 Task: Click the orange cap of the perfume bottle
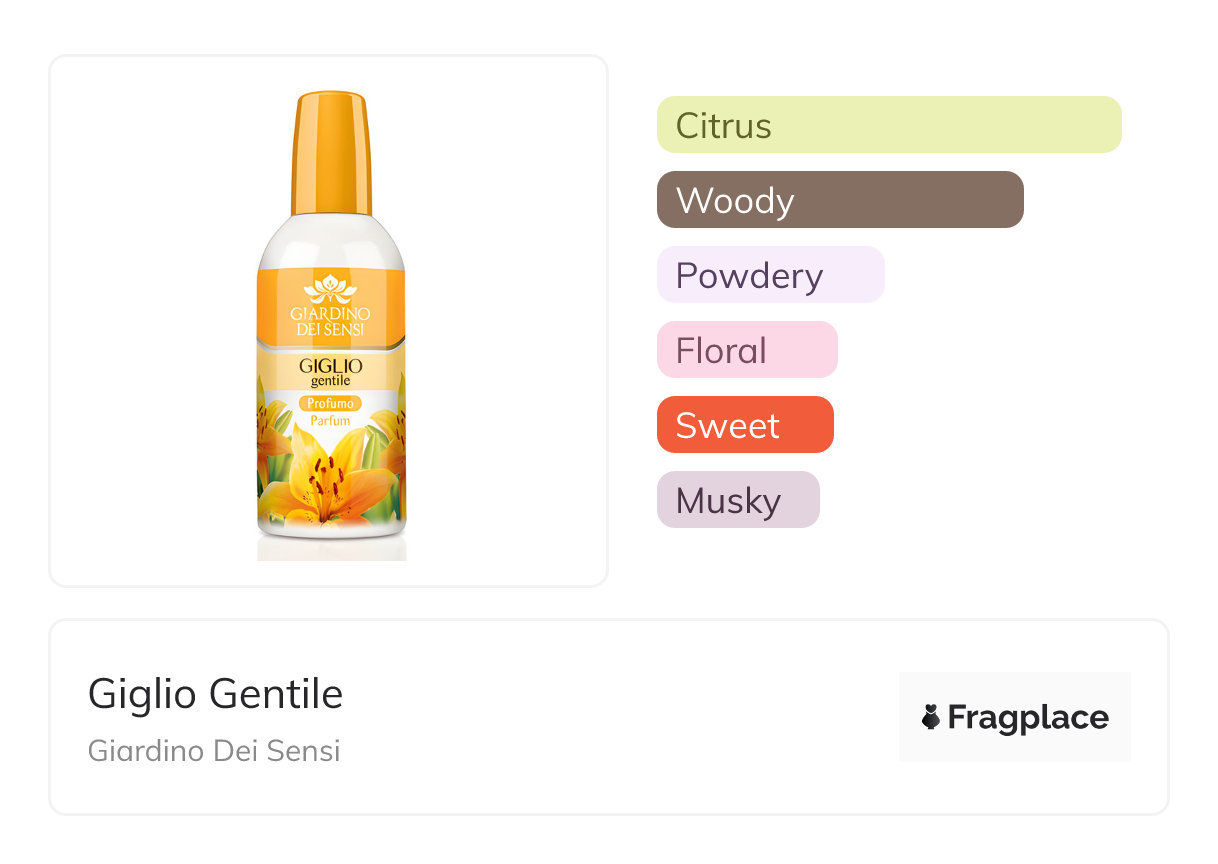point(331,153)
